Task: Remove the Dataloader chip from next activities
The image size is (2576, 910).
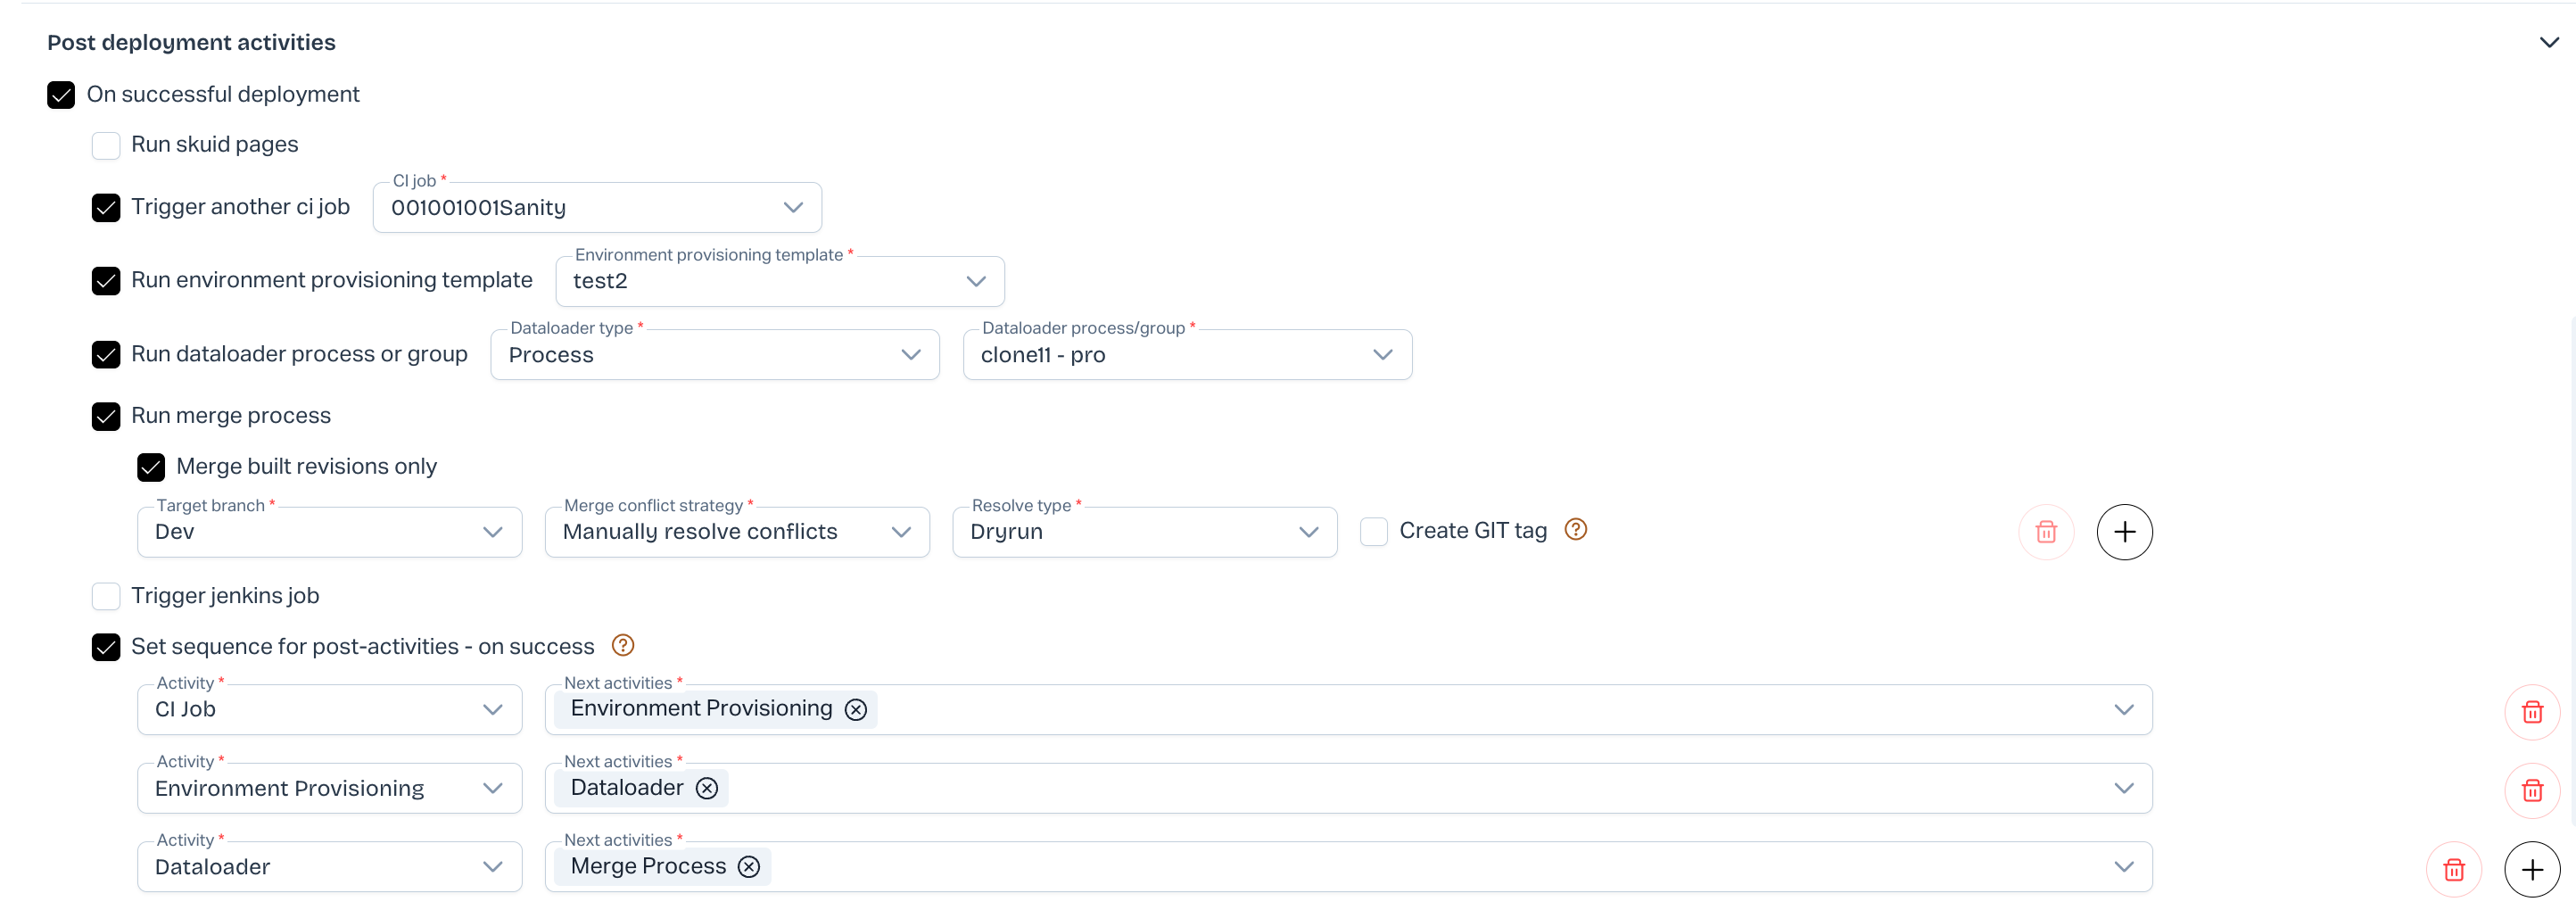Action: point(707,788)
